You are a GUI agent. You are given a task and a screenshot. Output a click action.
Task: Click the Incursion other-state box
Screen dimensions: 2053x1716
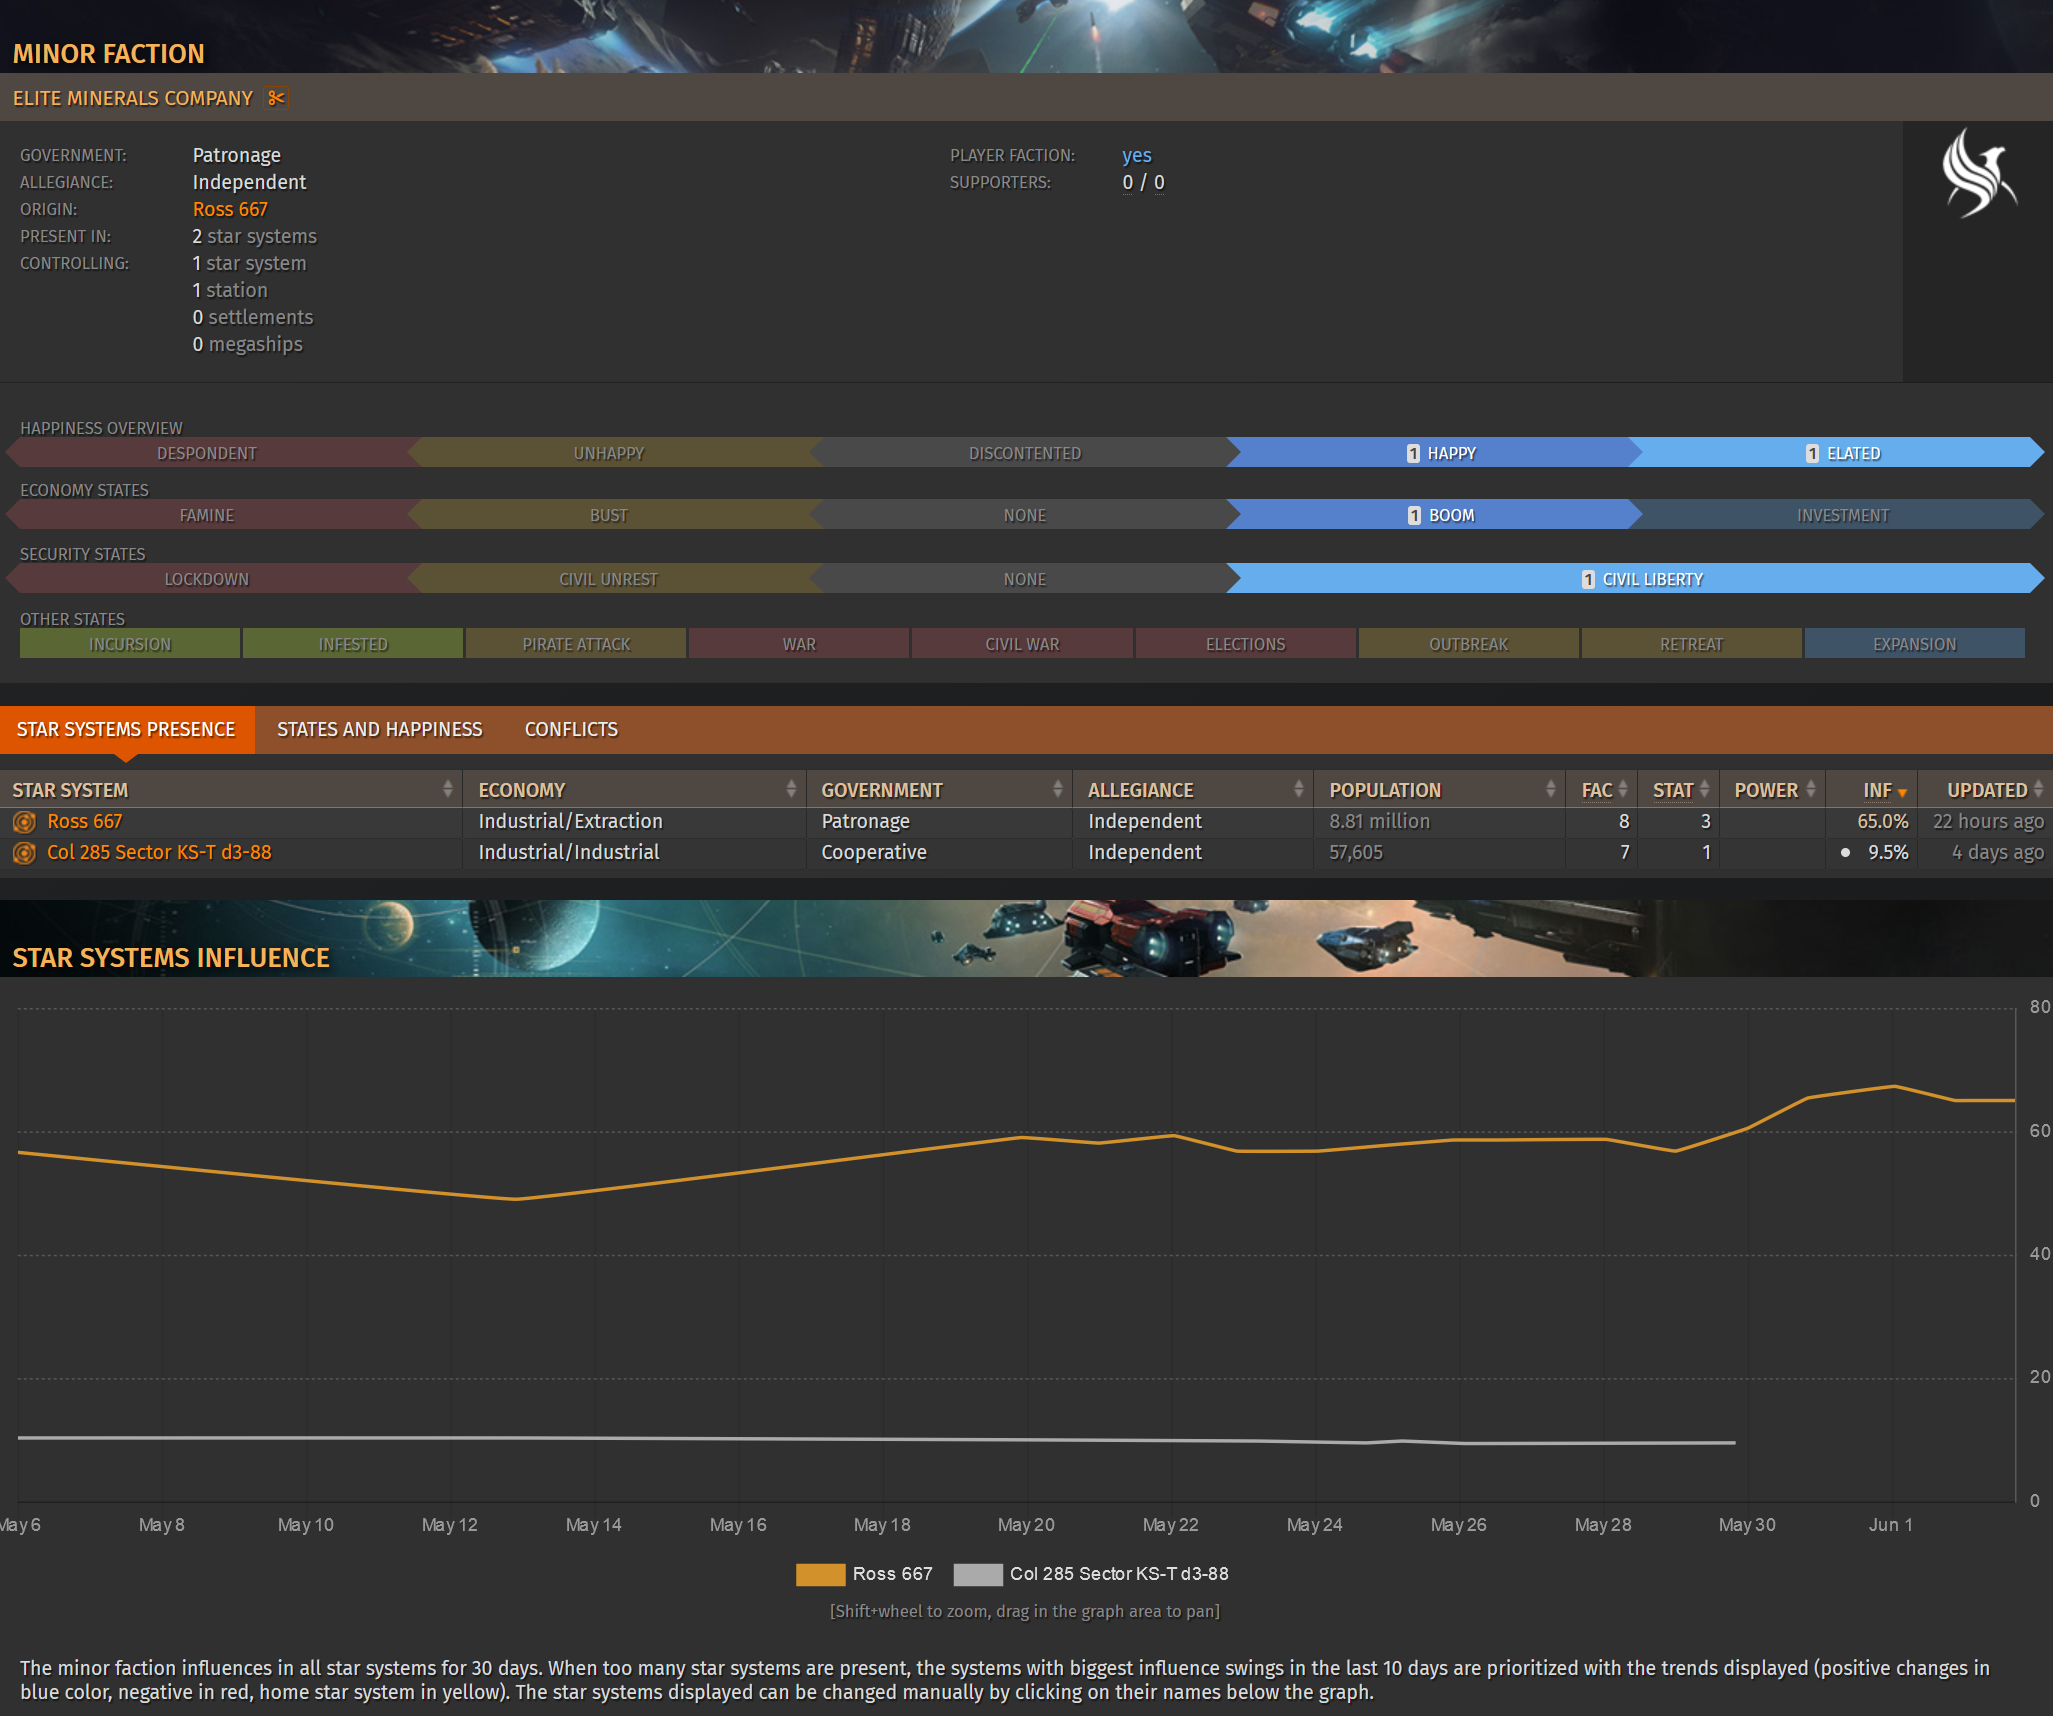(130, 644)
